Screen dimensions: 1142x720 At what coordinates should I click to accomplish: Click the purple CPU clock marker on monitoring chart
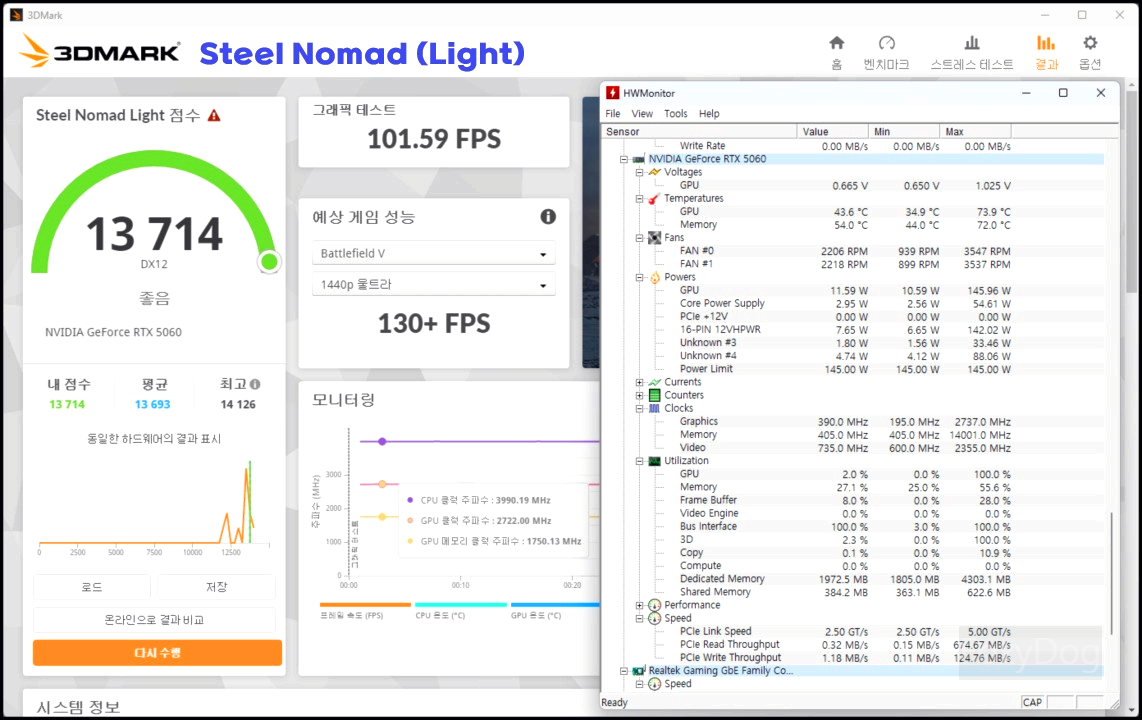(382, 441)
